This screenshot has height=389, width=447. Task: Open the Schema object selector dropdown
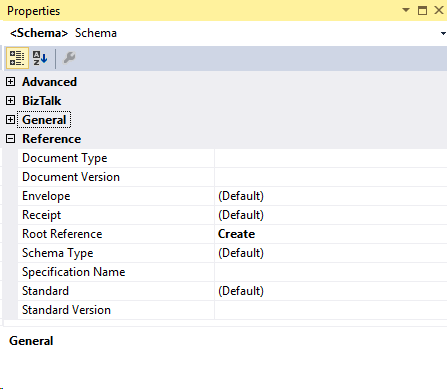(x=443, y=33)
